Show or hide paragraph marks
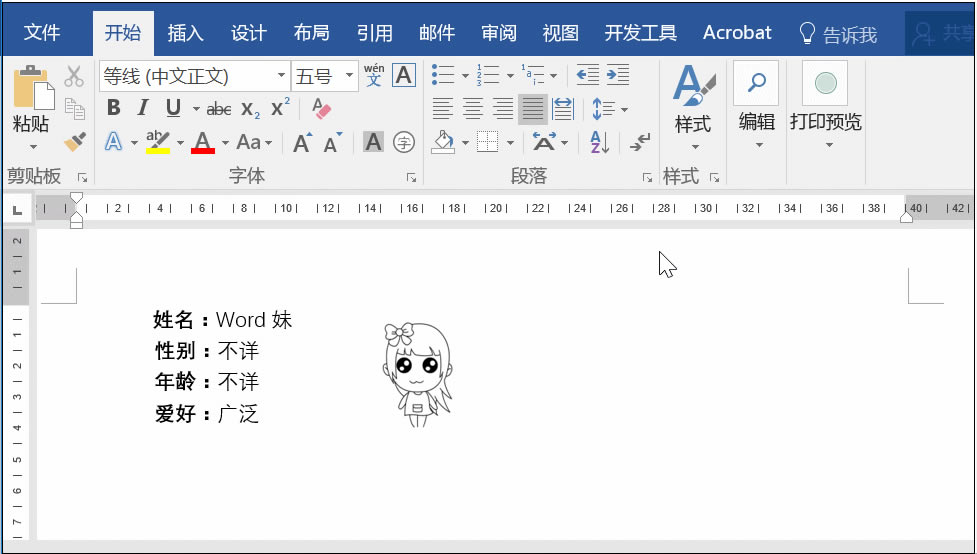 tap(640, 143)
